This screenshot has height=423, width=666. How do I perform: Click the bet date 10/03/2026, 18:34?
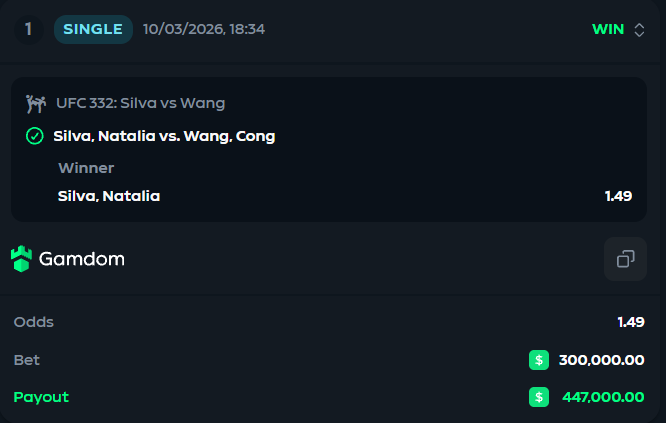(x=204, y=29)
